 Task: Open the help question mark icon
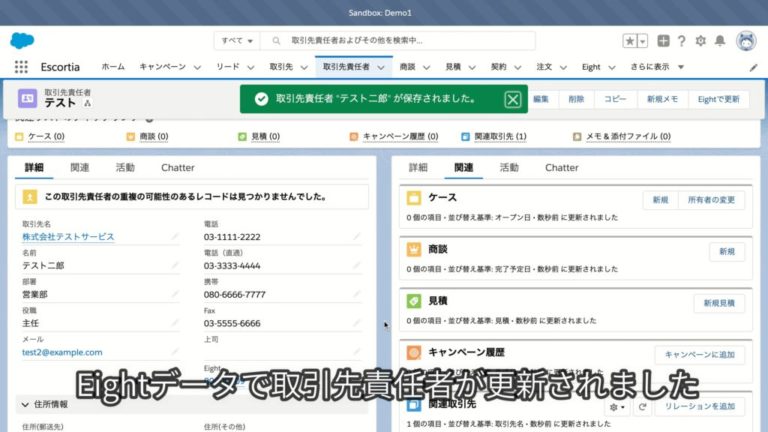[681, 41]
